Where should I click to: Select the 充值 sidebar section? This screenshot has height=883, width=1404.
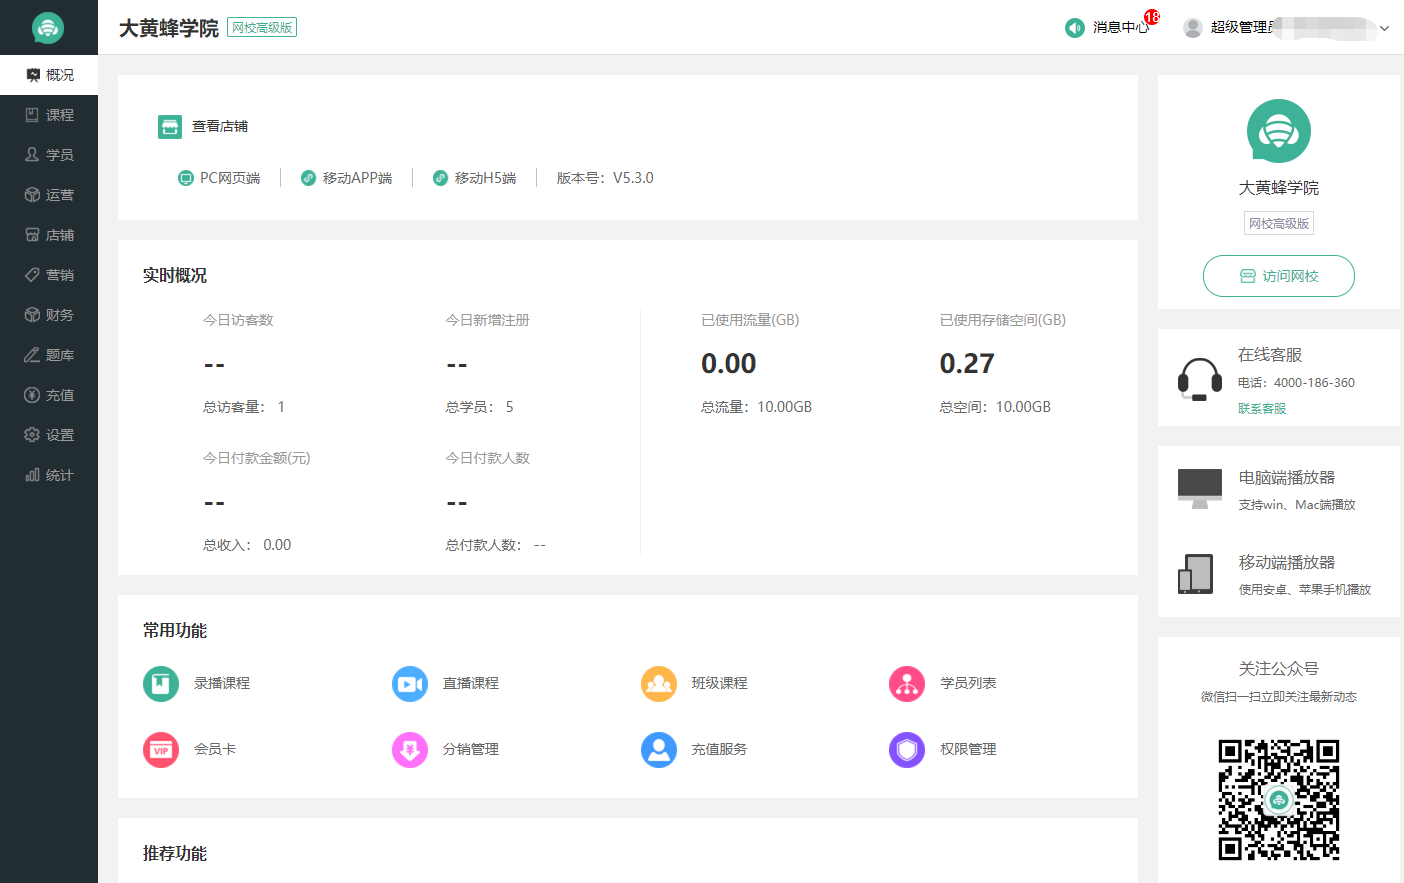point(49,395)
